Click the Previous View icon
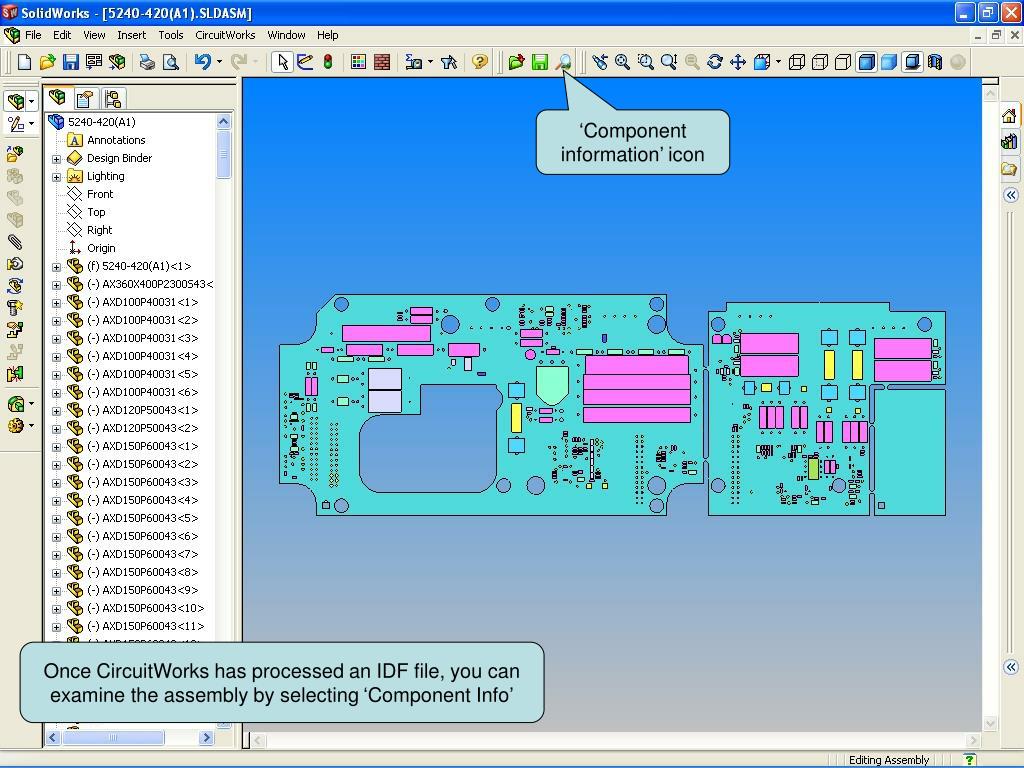Screen dimensions: 1024x768 [x=600, y=62]
